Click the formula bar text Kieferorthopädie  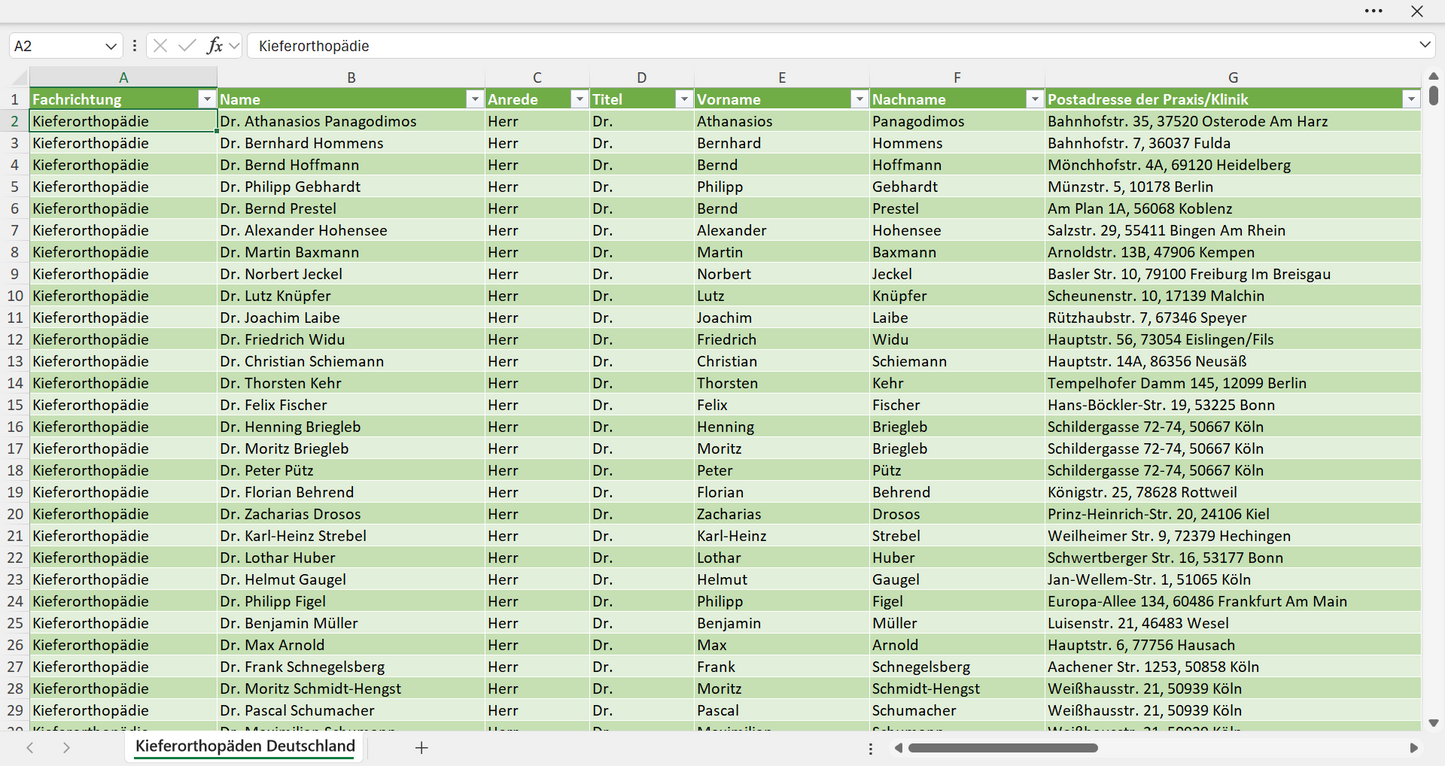point(314,46)
